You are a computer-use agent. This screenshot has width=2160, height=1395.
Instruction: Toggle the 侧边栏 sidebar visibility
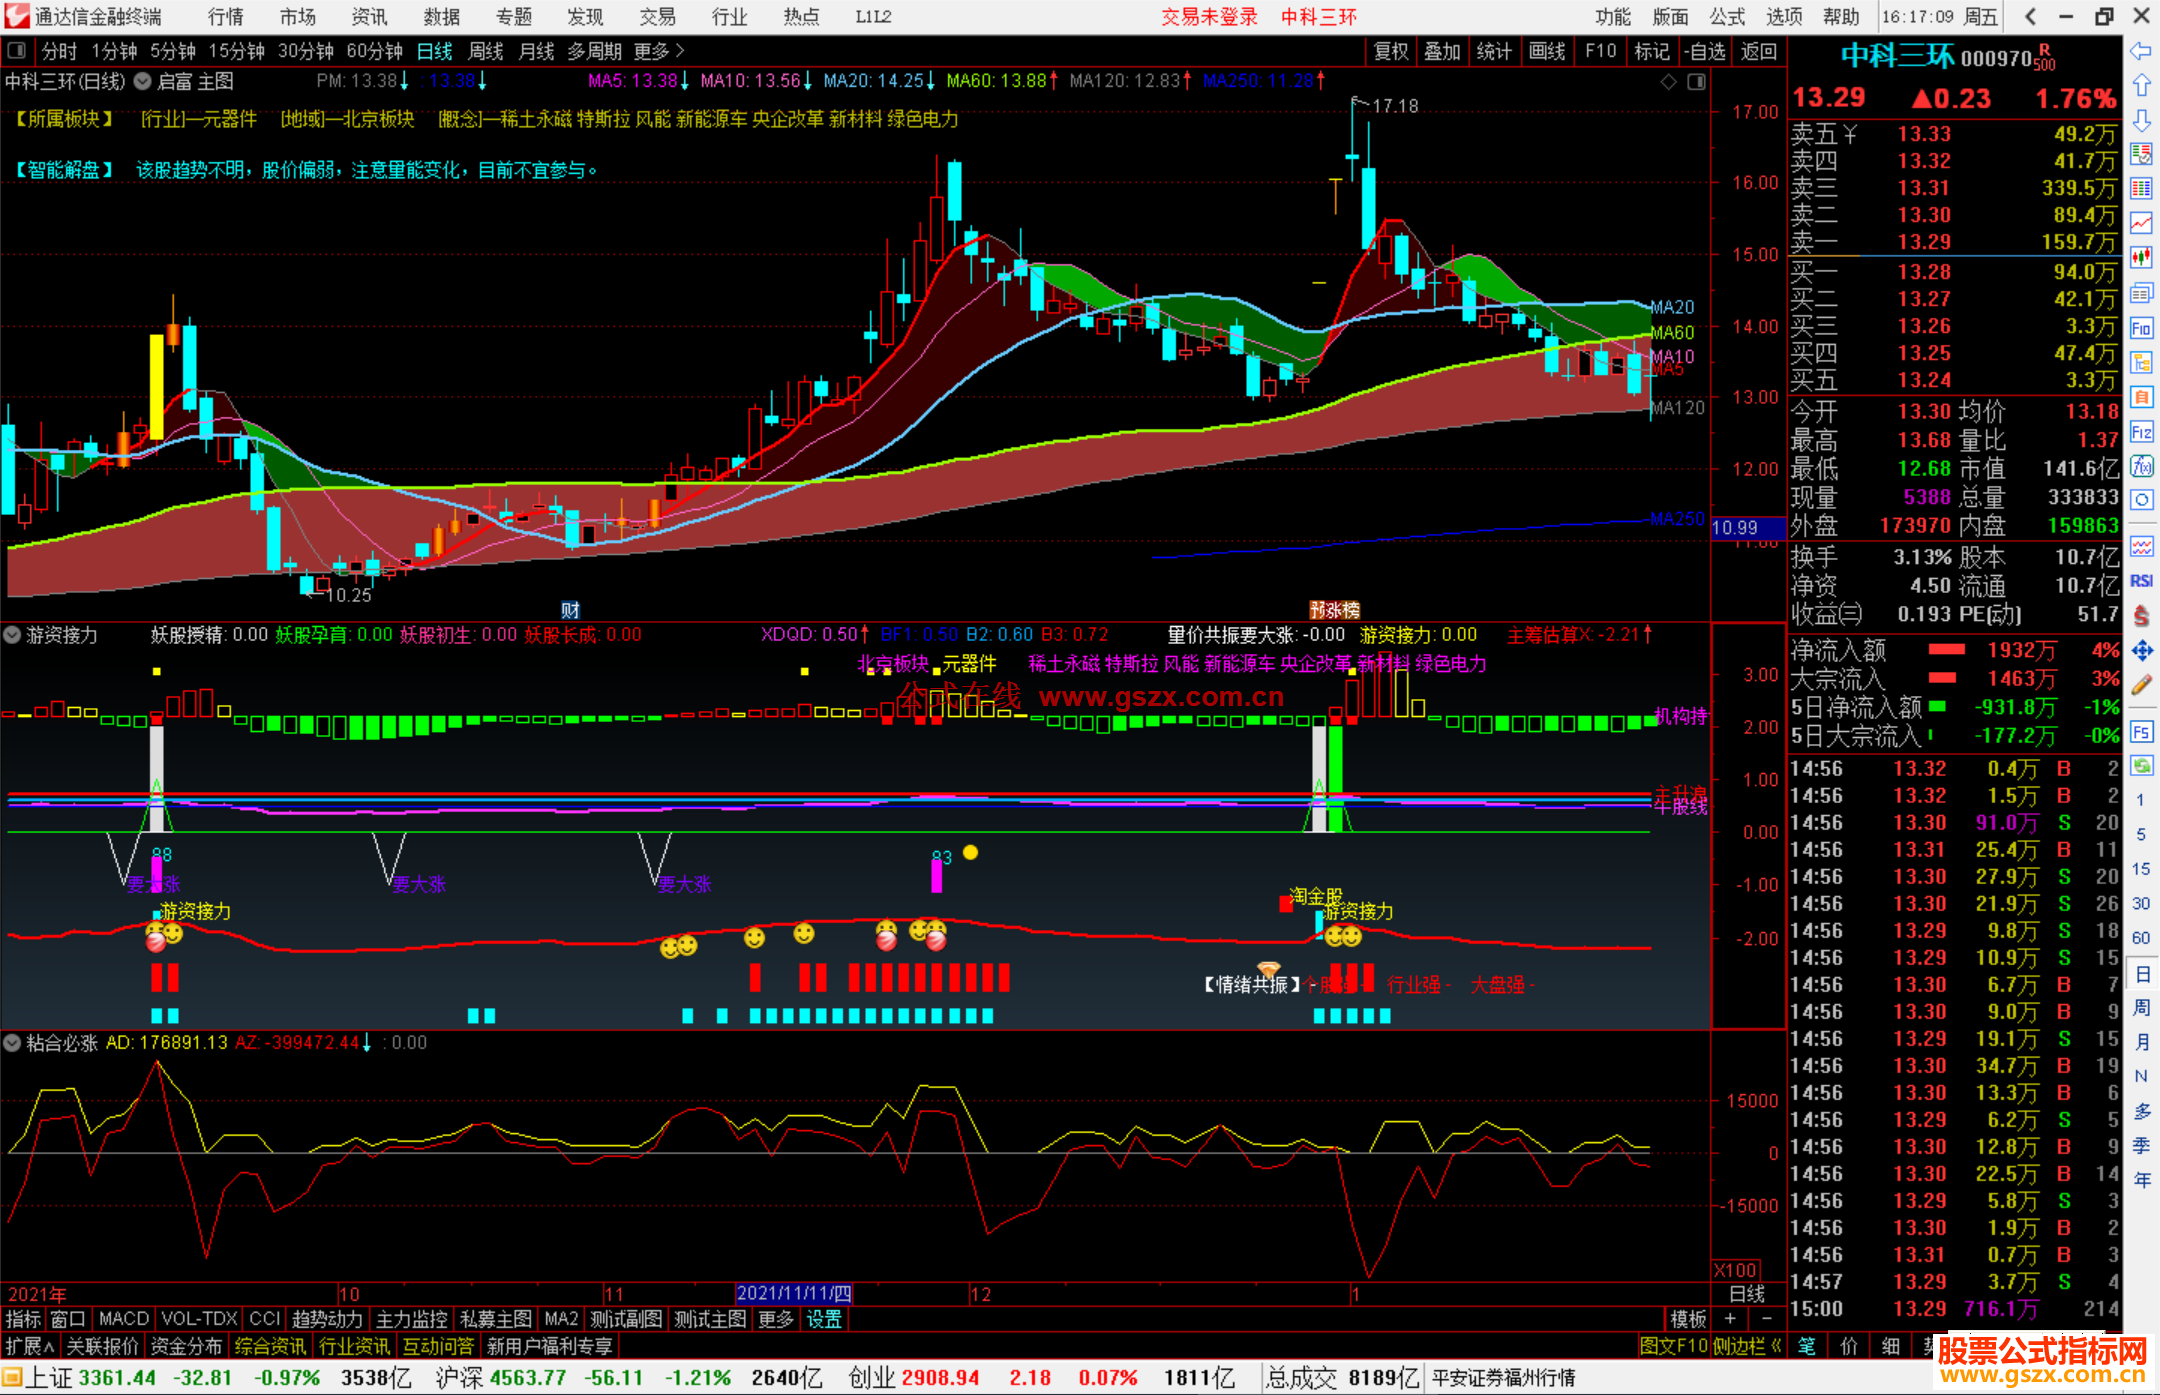[x=1747, y=1346]
